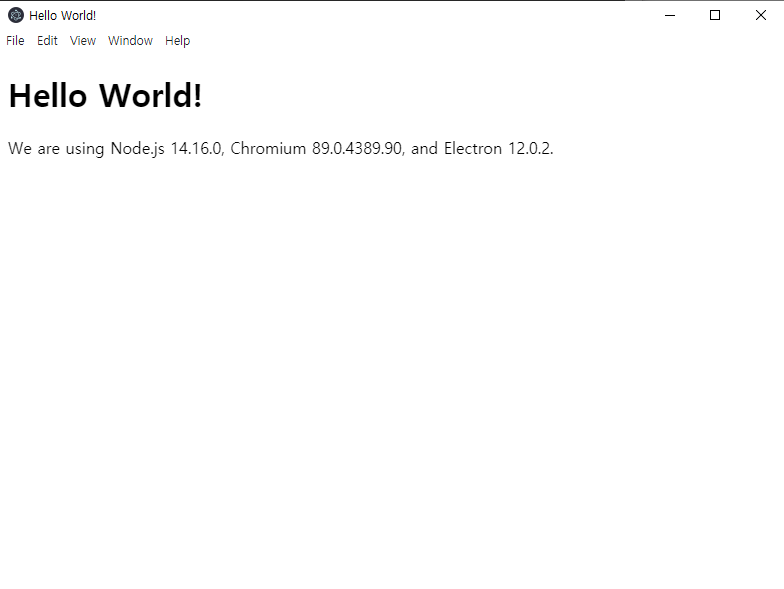The height and width of the screenshot is (589, 784).
Task: Click the "Hello World!" heading
Action: coord(106,95)
